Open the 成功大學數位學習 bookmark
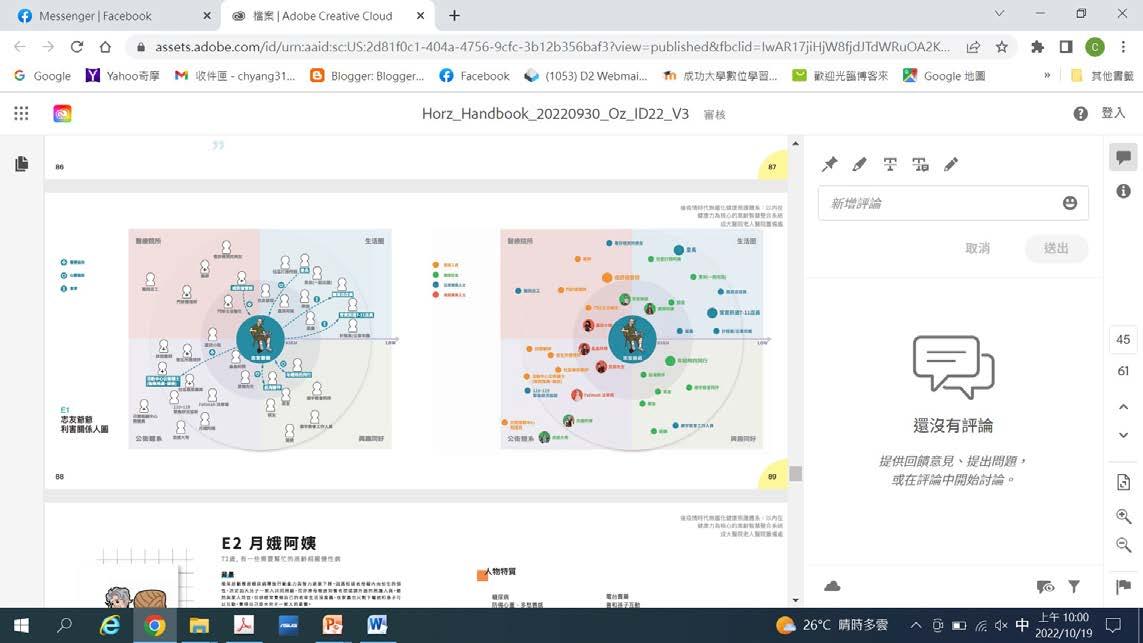The image size is (1143, 643). [719, 76]
